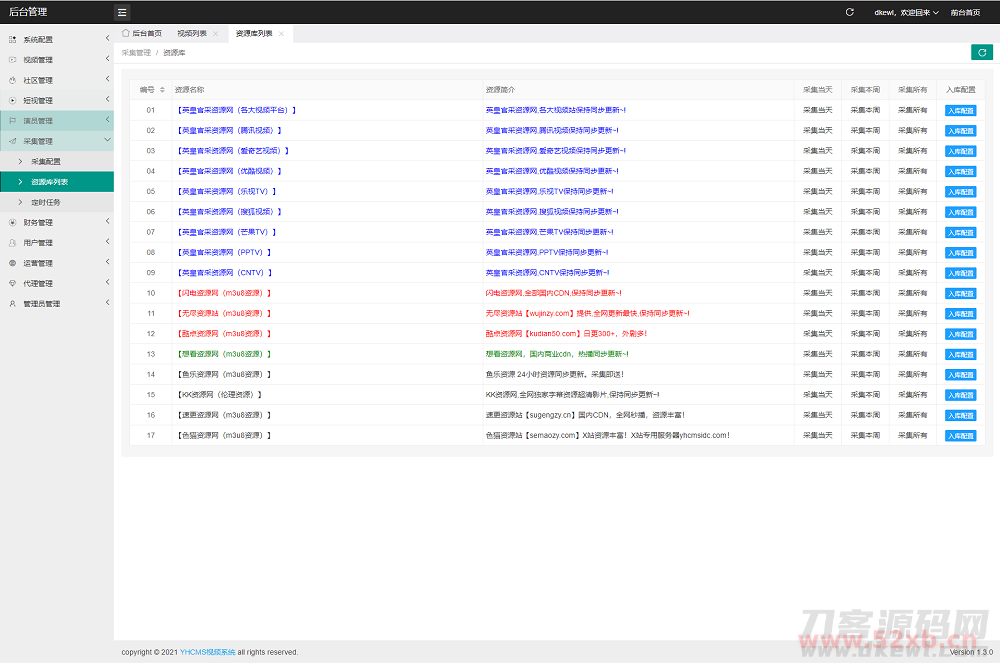Close the 视频列表 tab with its X

(215, 34)
